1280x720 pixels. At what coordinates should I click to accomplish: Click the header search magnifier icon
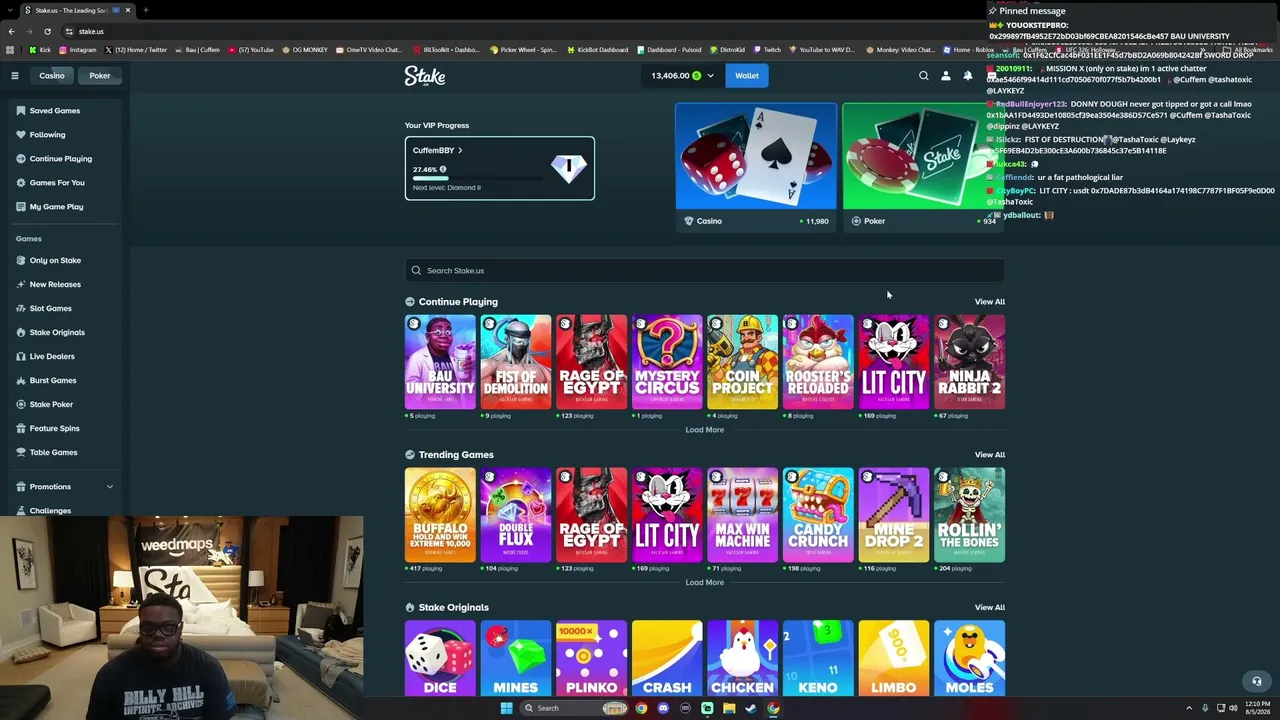[924, 76]
